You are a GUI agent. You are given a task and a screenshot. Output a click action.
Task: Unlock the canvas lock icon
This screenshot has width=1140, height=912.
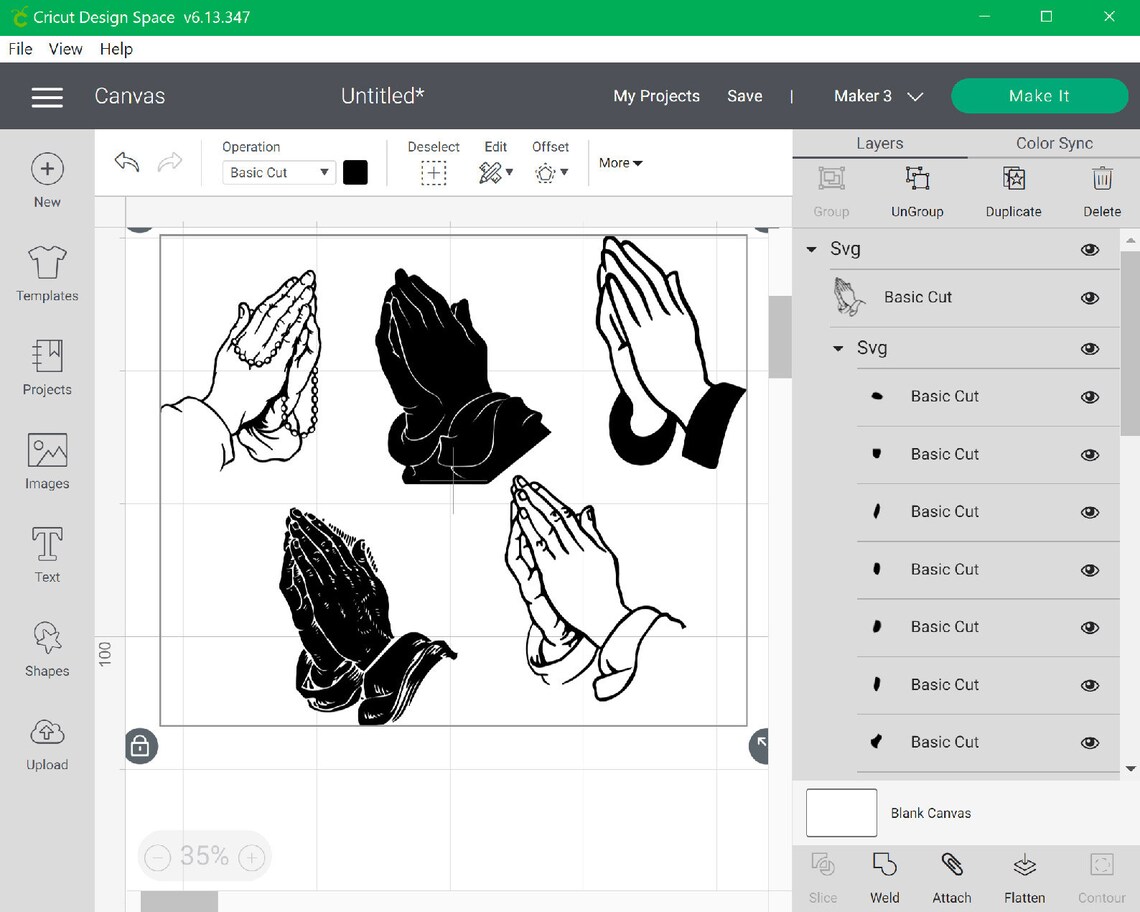tap(140, 746)
